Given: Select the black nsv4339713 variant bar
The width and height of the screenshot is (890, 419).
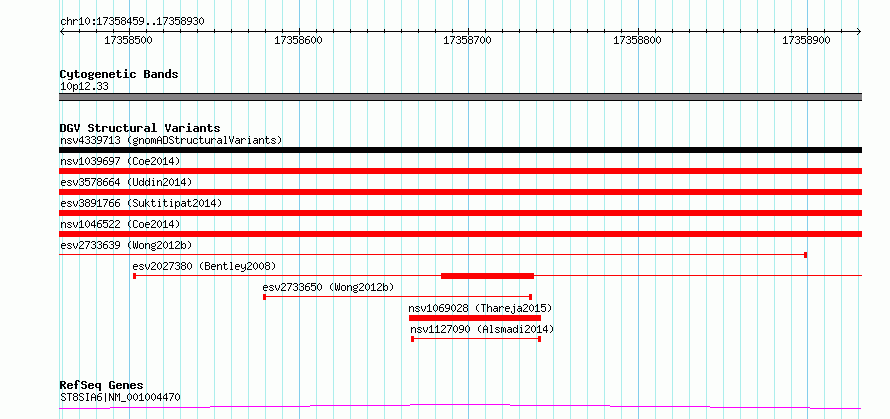Looking at the screenshot, I should pyautogui.click(x=460, y=150).
